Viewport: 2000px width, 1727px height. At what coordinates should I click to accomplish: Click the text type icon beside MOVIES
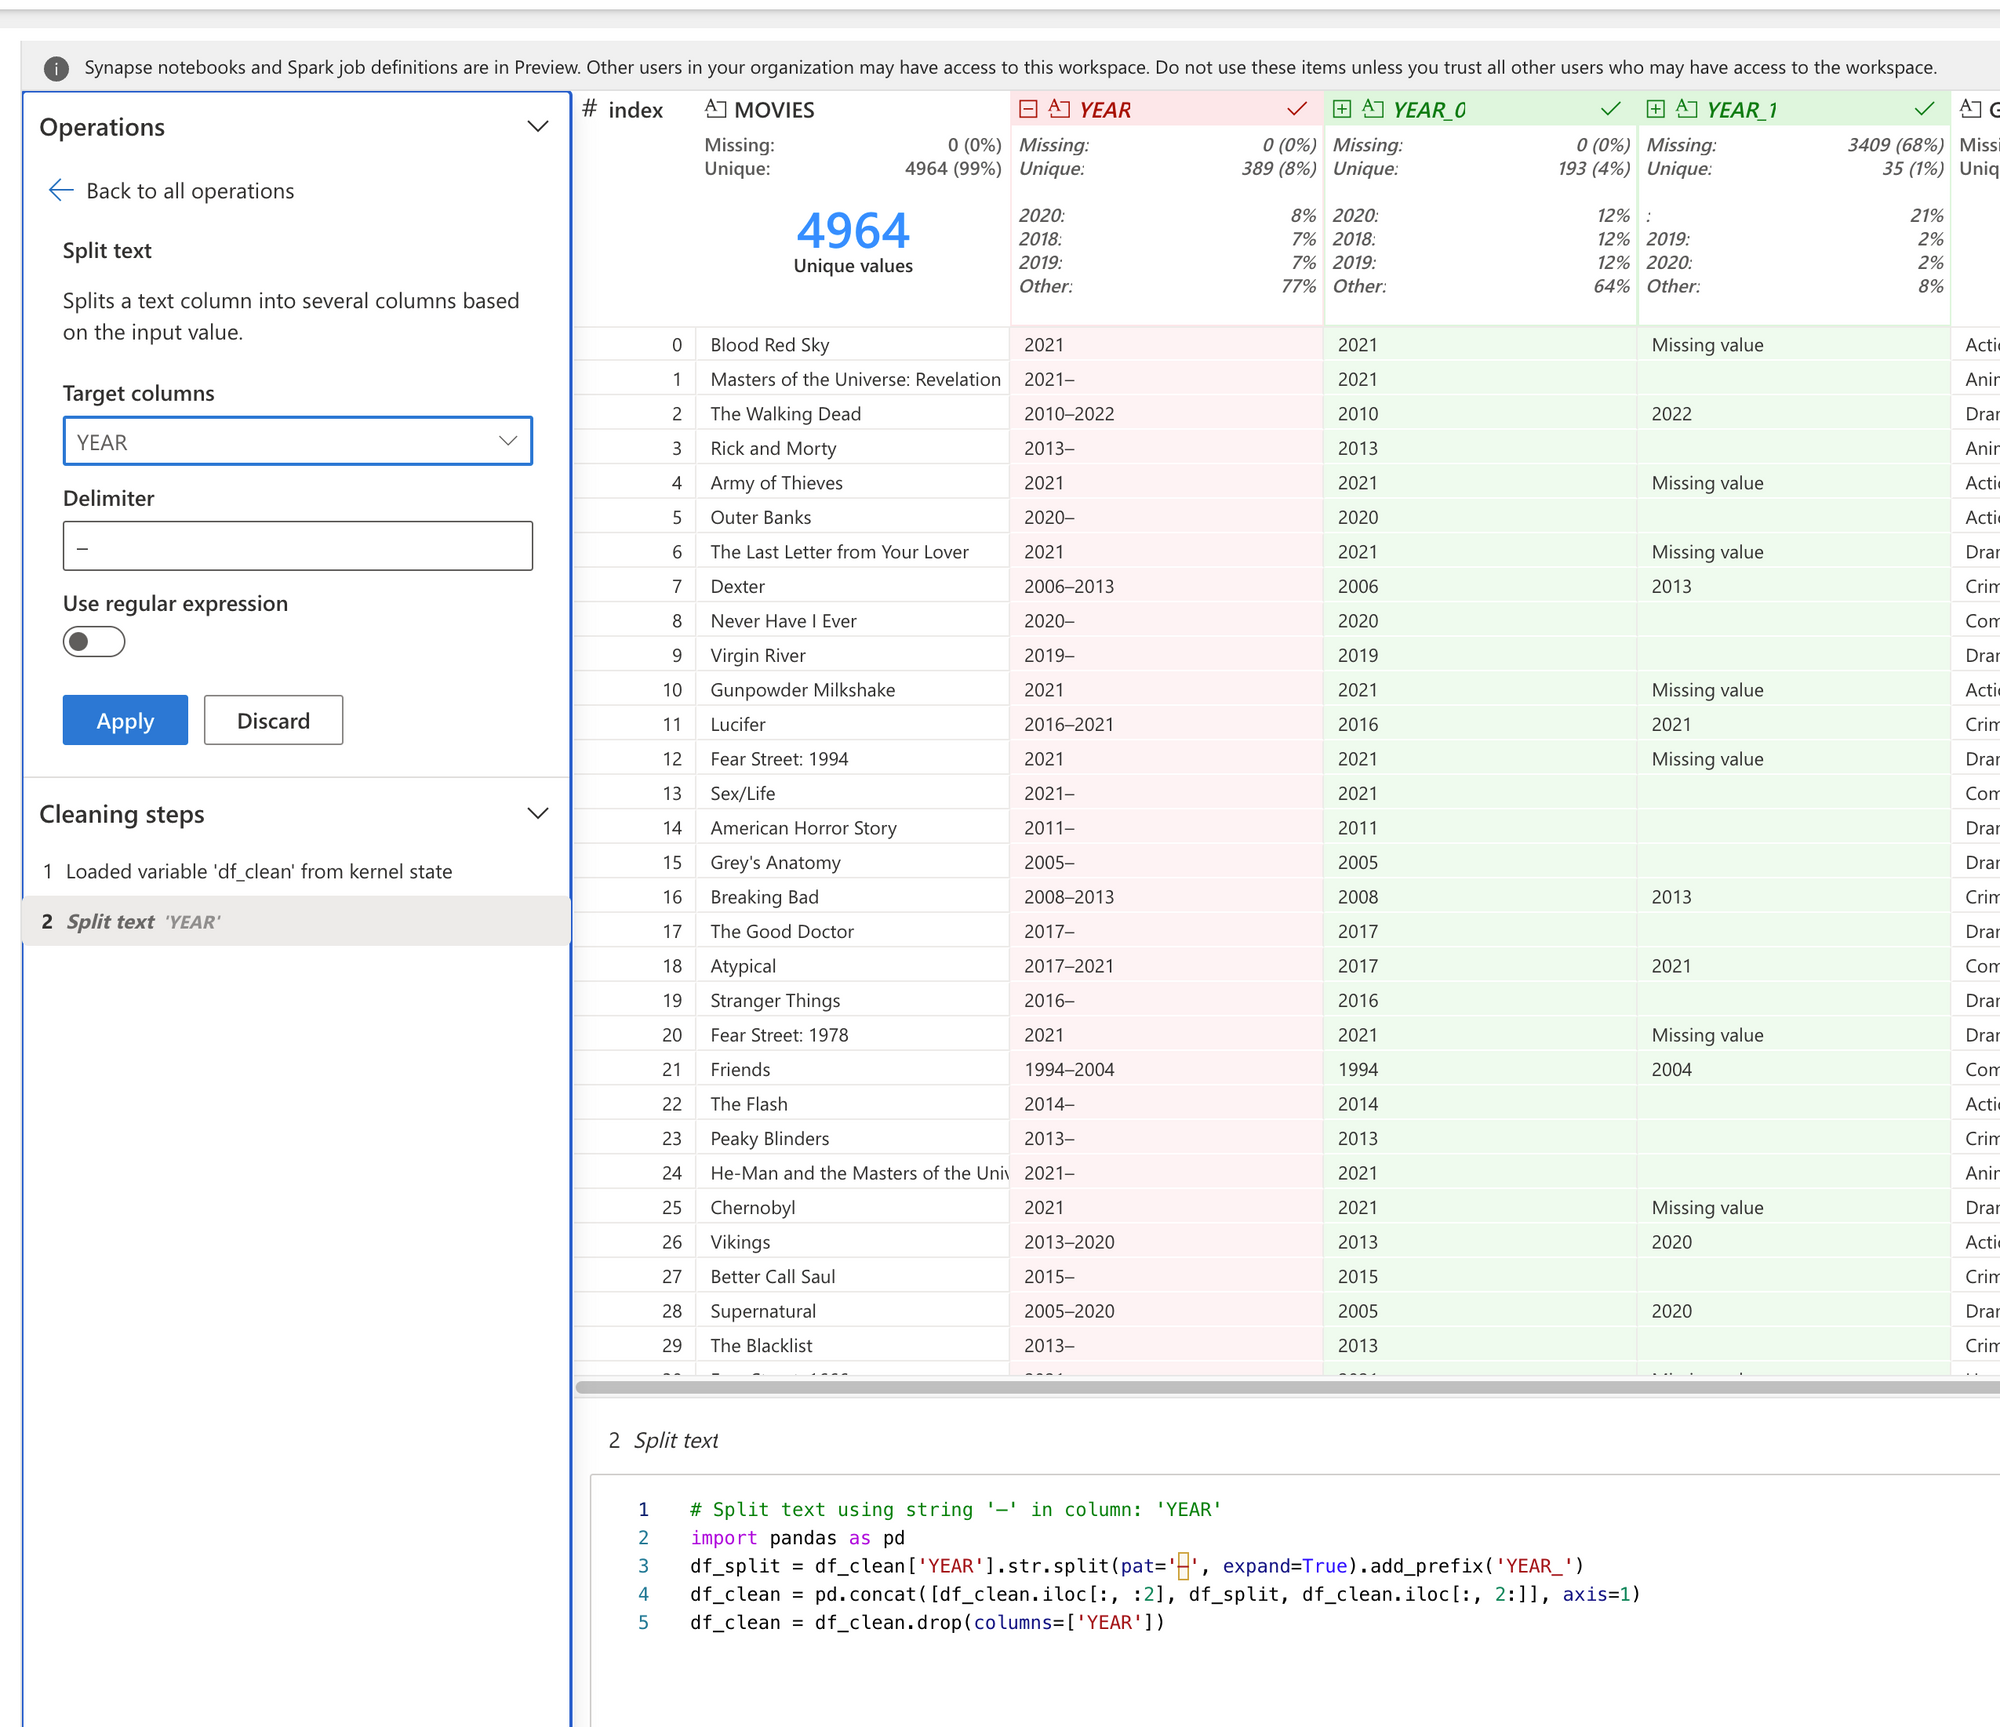(x=716, y=109)
